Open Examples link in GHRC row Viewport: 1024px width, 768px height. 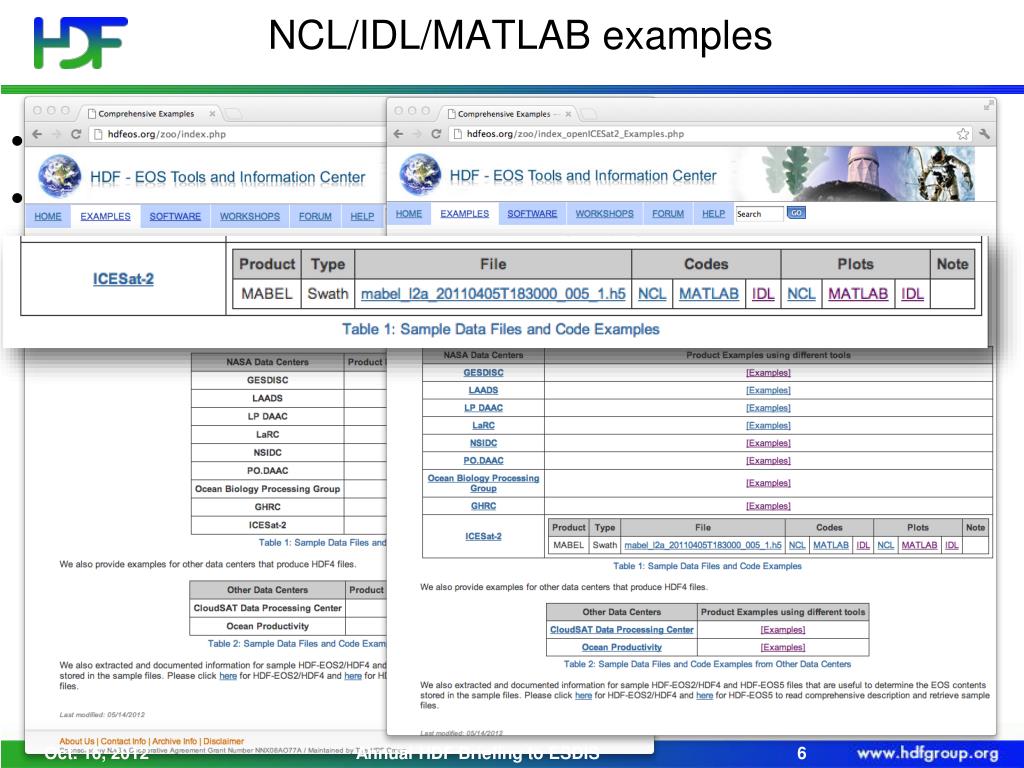tap(768, 505)
